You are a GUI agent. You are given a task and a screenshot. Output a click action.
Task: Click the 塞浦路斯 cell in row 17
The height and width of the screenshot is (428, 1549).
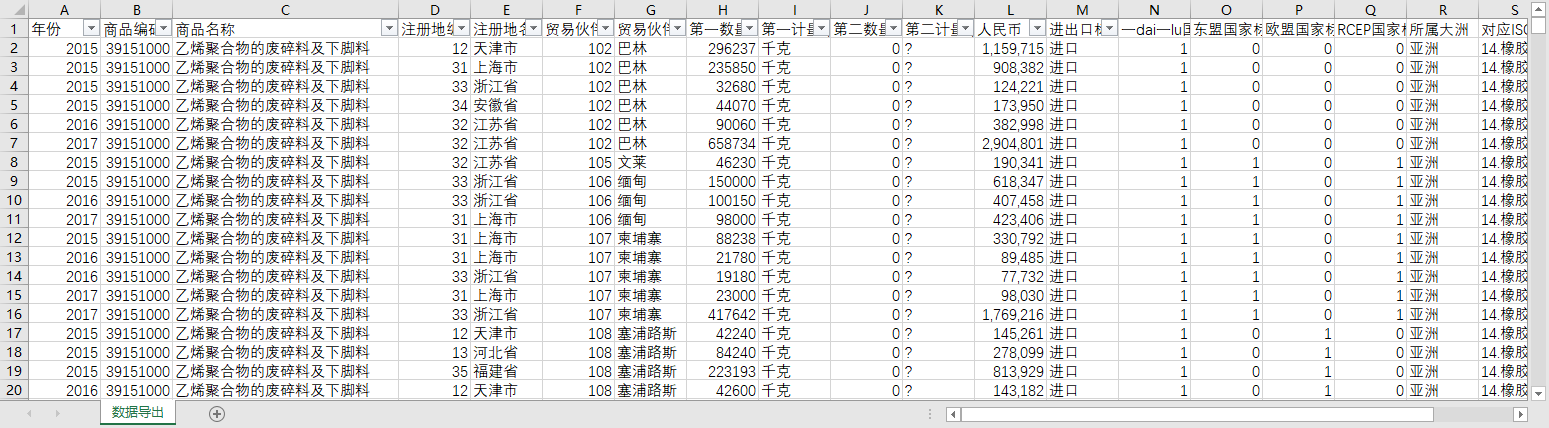click(x=651, y=333)
